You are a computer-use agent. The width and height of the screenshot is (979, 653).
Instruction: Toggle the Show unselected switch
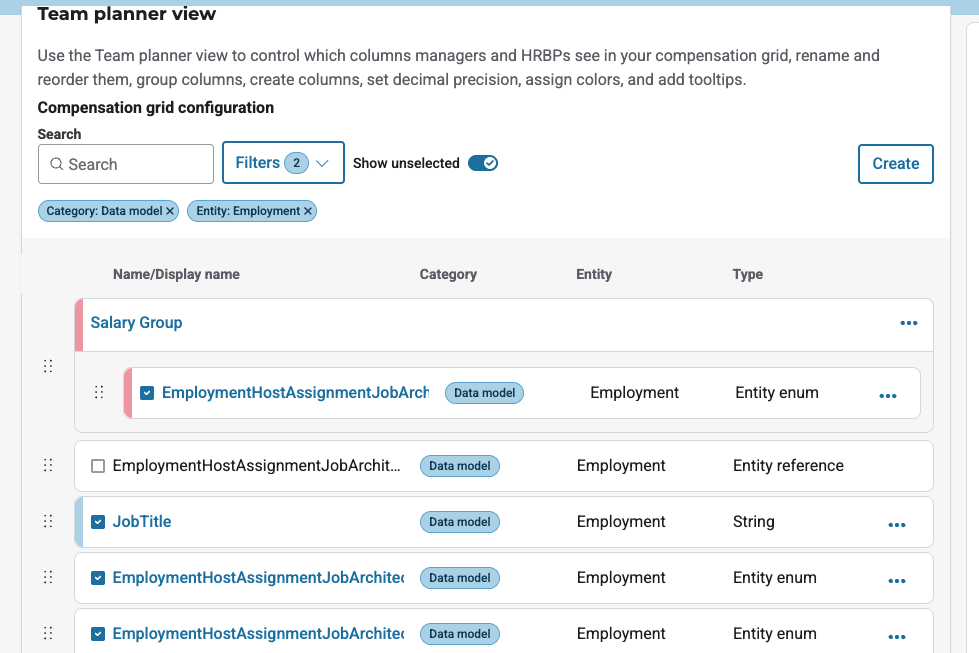483,163
